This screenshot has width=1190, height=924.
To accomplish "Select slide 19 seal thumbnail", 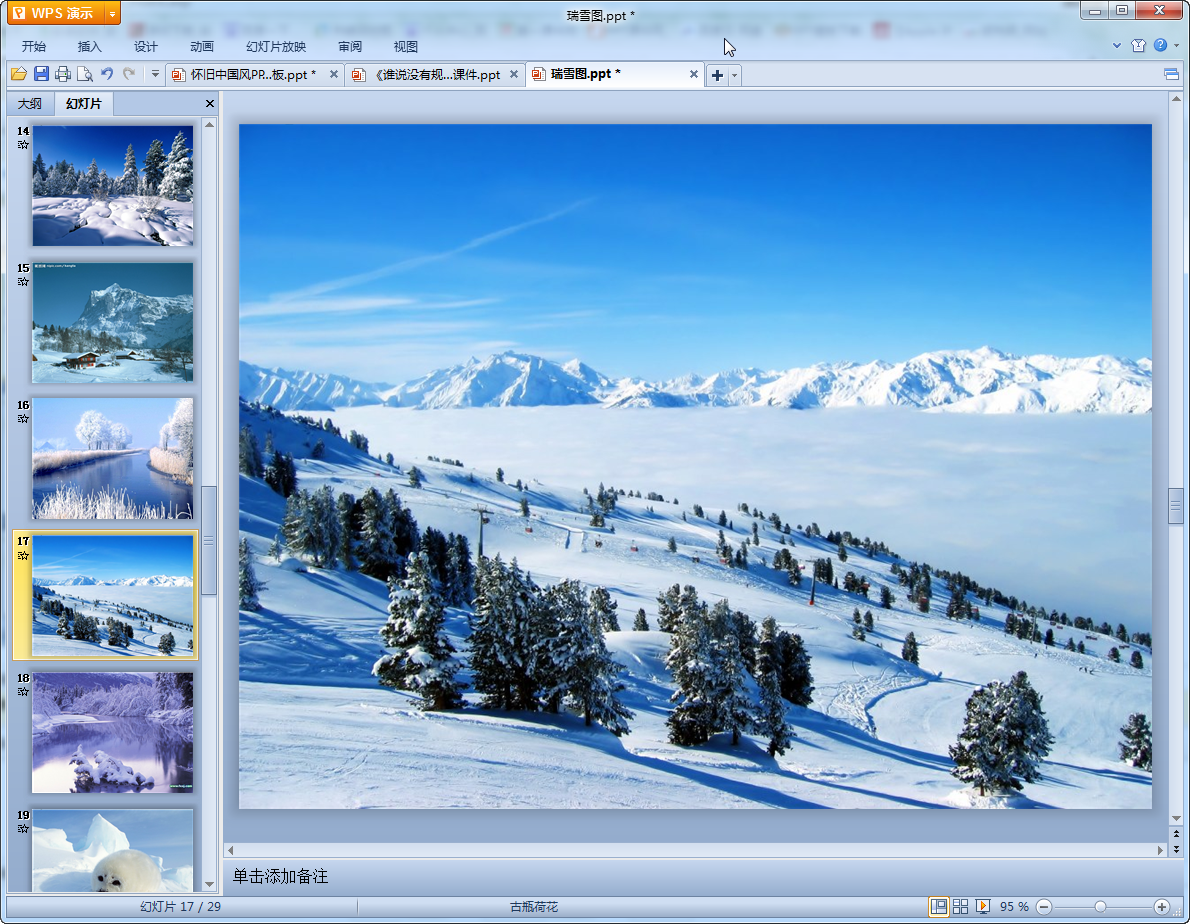I will click(112, 850).
